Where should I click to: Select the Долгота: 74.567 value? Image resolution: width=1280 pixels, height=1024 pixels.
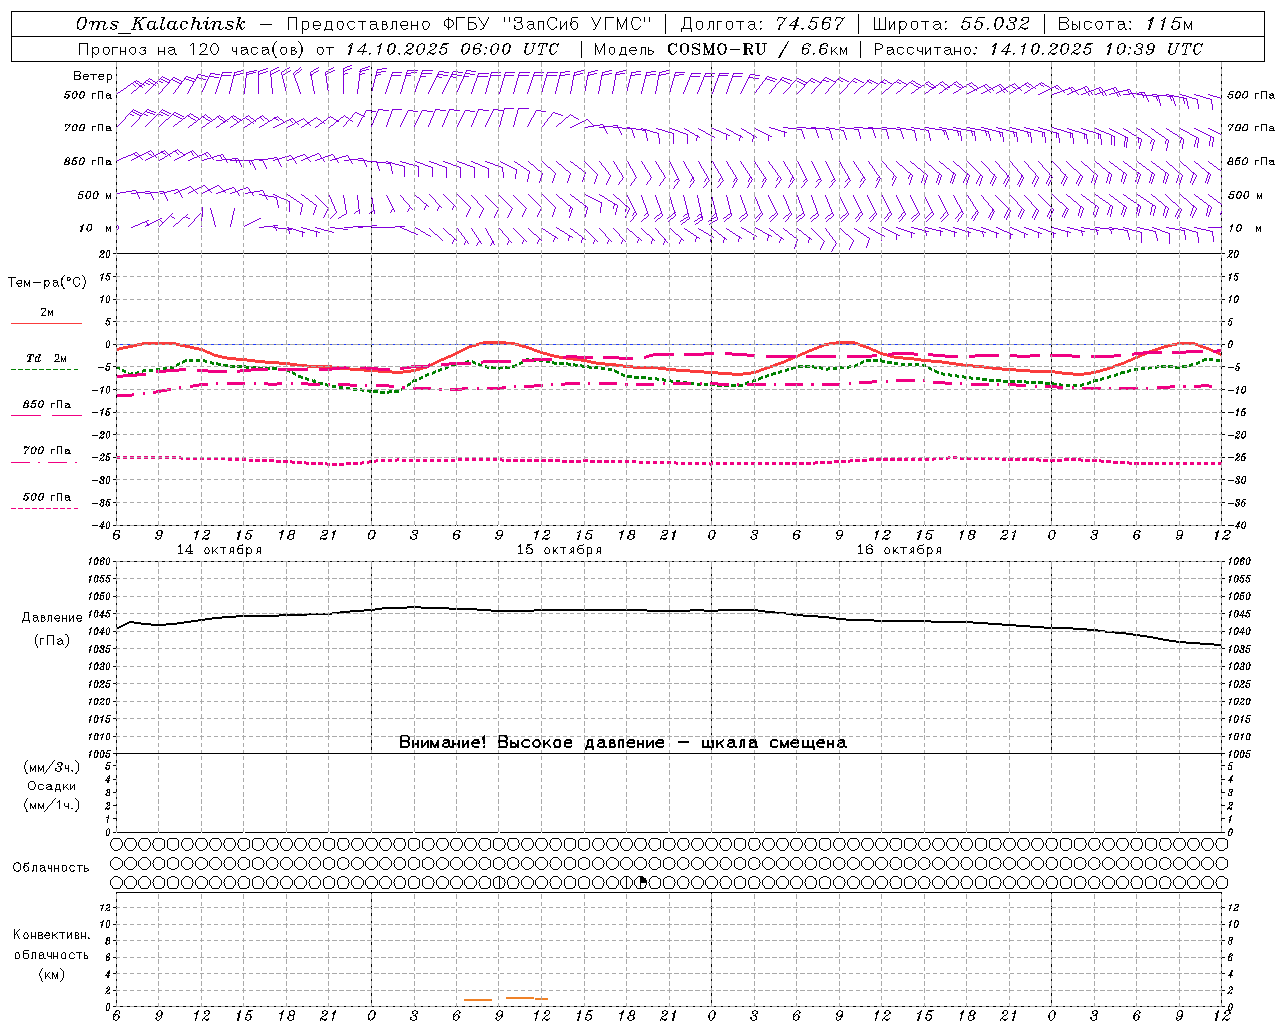762,24
